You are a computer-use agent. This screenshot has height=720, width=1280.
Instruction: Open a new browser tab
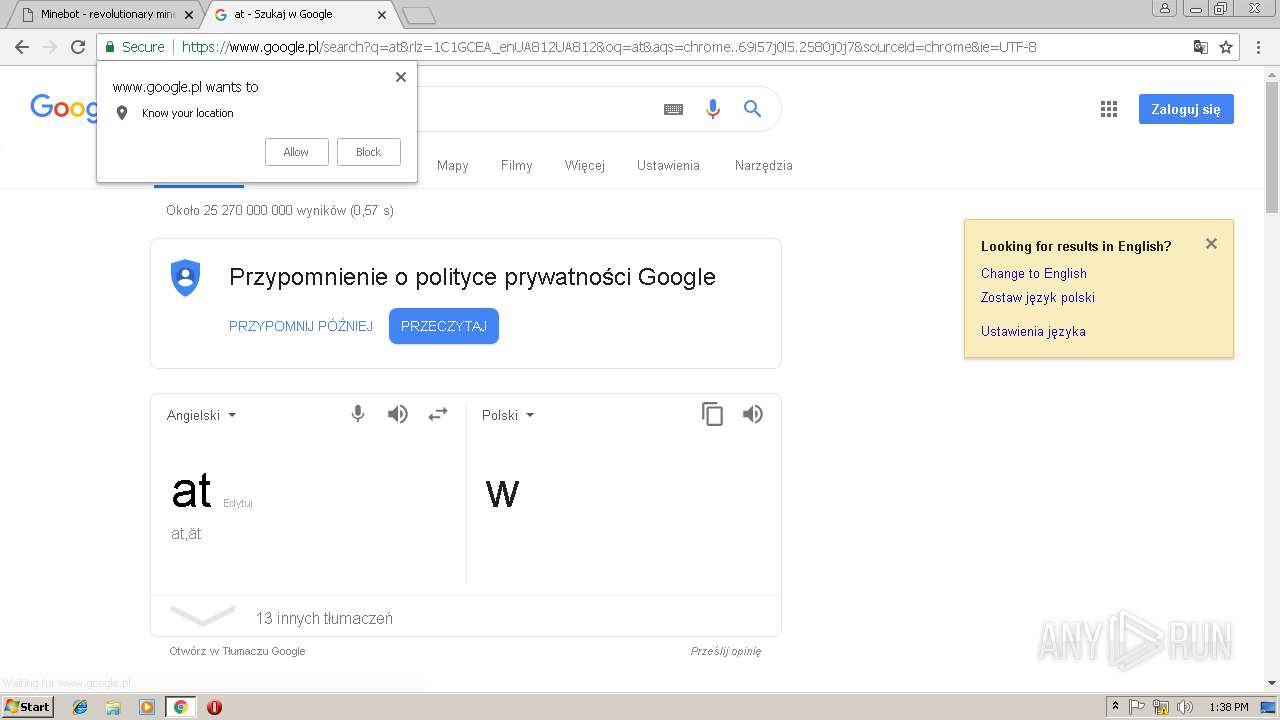[418, 15]
